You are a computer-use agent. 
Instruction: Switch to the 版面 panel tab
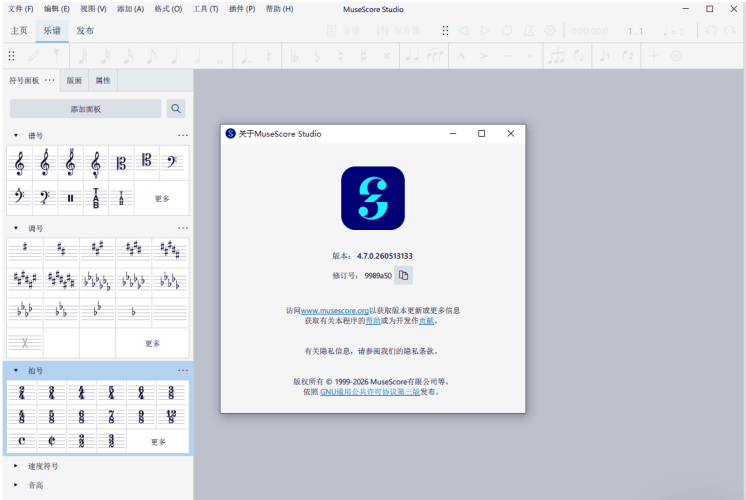point(74,80)
